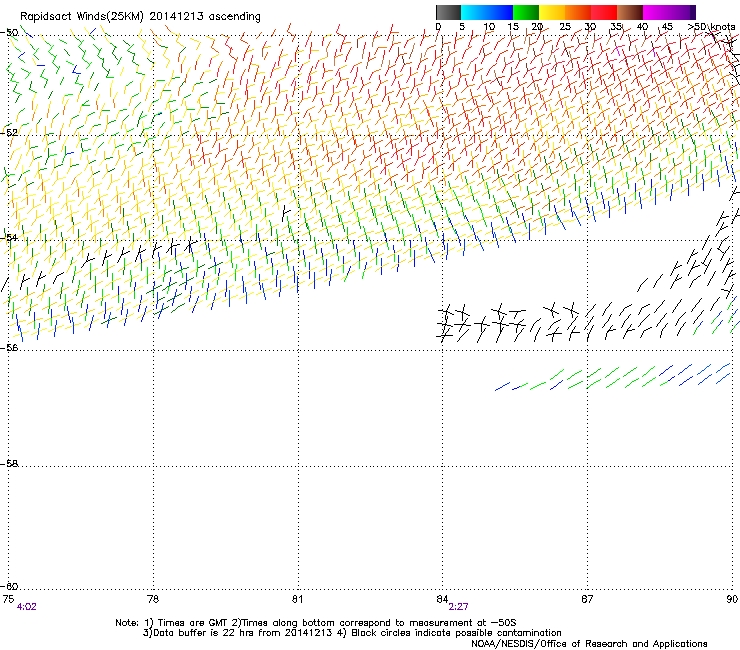This screenshot has height=650, width=740.
Task: Click the purple 4:02 swath time label
Action: 26,607
